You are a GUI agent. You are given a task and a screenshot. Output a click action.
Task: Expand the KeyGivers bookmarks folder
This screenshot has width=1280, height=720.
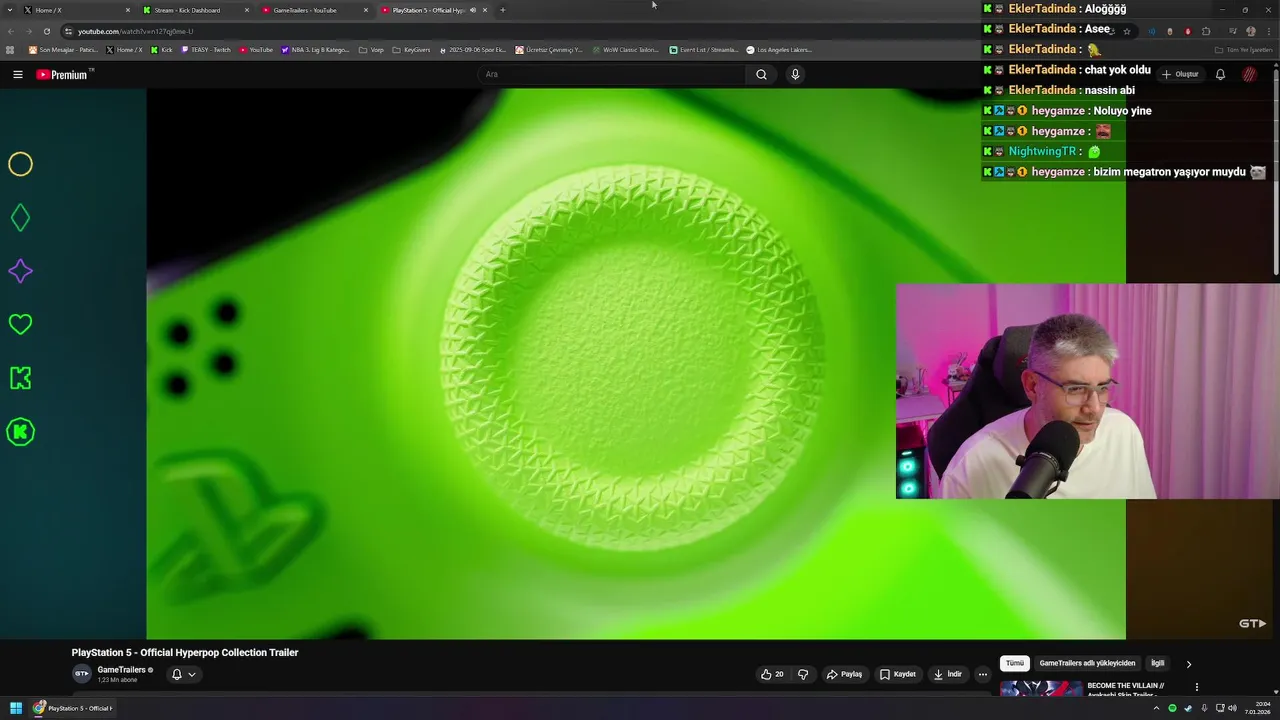[411, 50]
